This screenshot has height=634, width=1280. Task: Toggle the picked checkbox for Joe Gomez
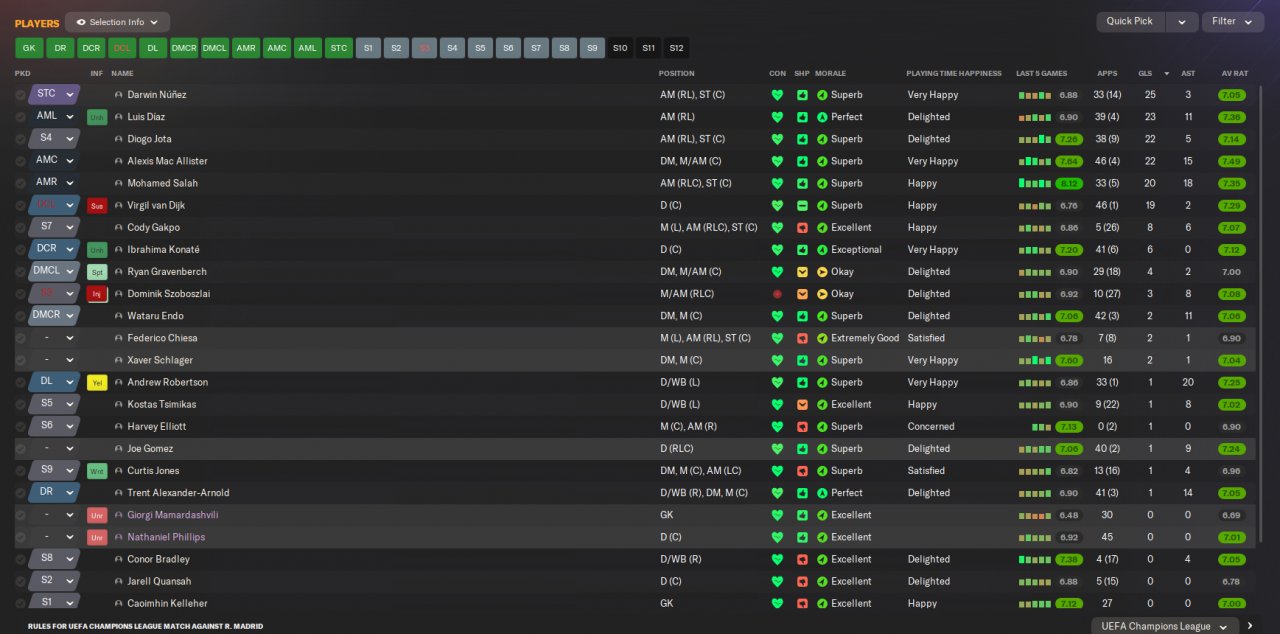click(20, 449)
